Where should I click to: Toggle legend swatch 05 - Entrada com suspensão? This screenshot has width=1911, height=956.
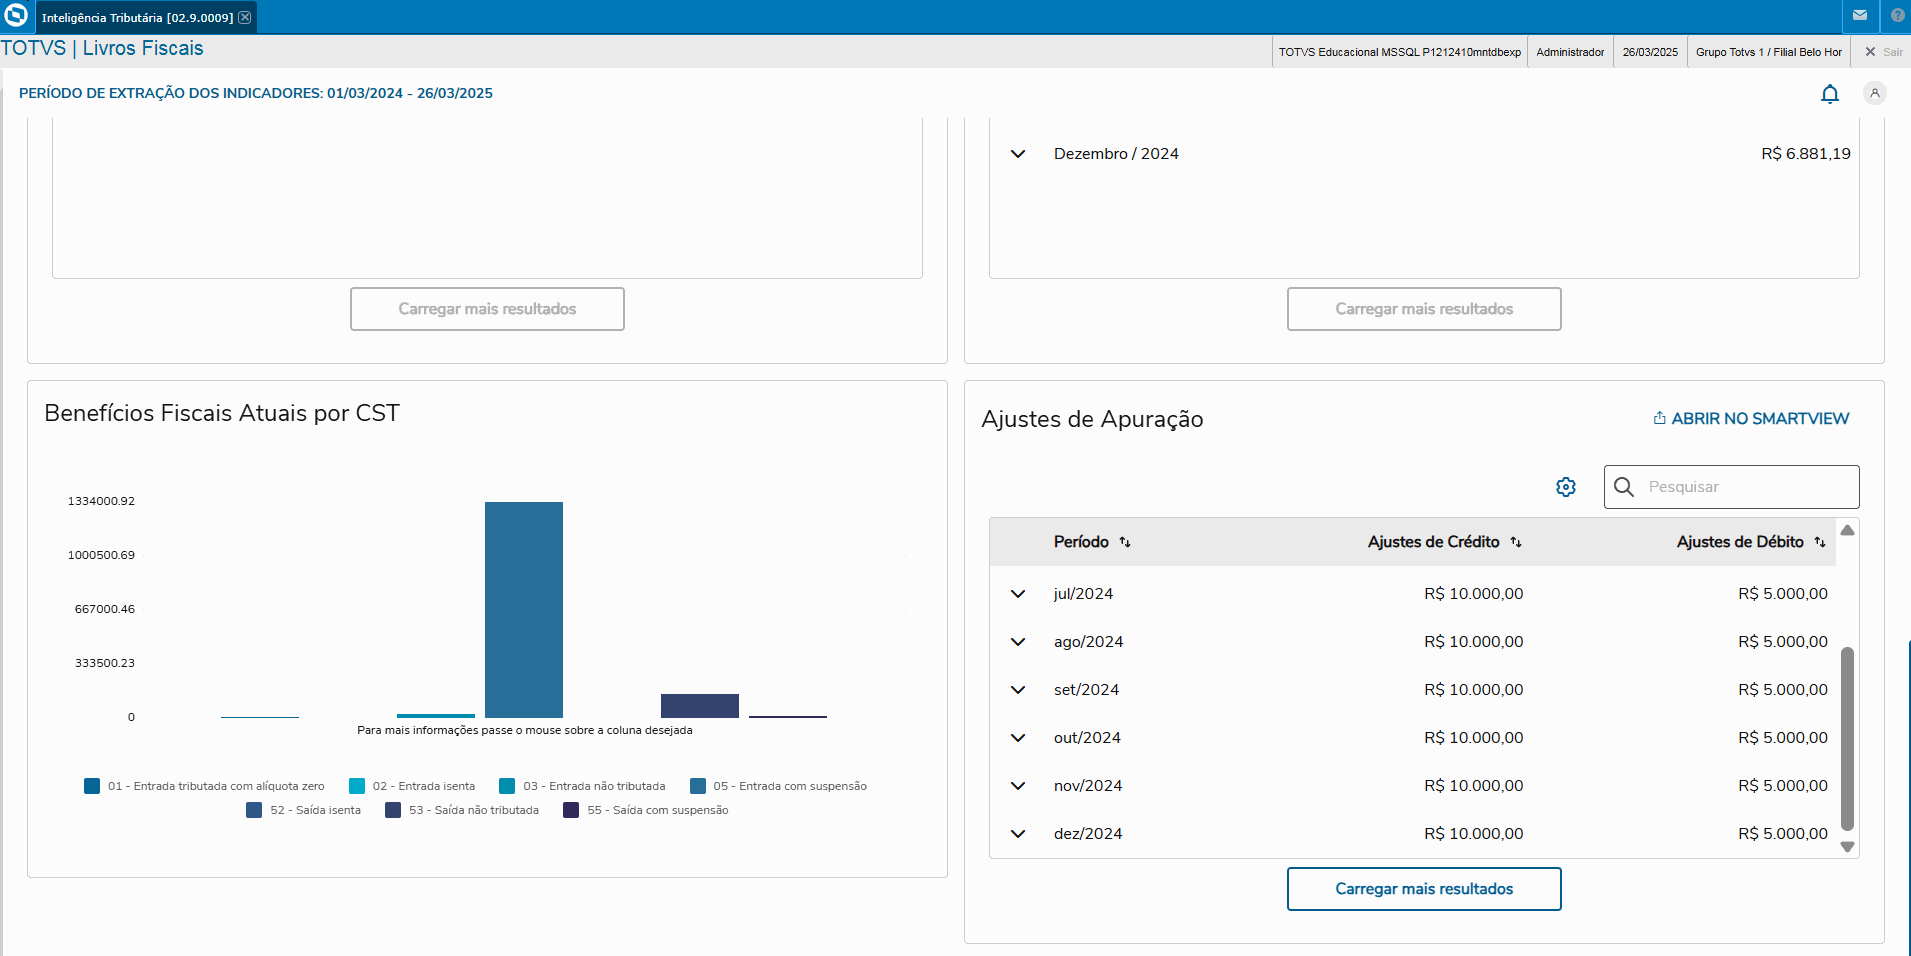pos(698,786)
